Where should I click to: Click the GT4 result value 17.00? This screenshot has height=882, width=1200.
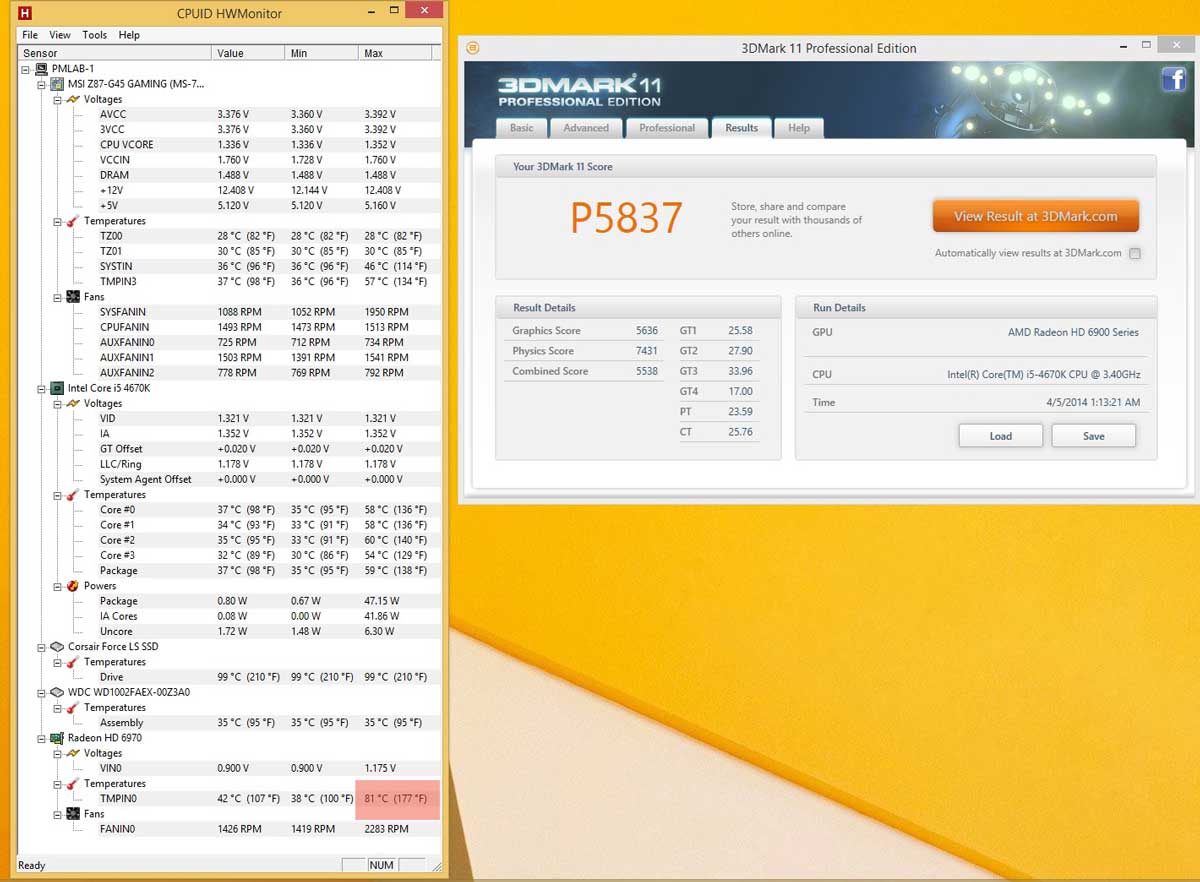(740, 392)
